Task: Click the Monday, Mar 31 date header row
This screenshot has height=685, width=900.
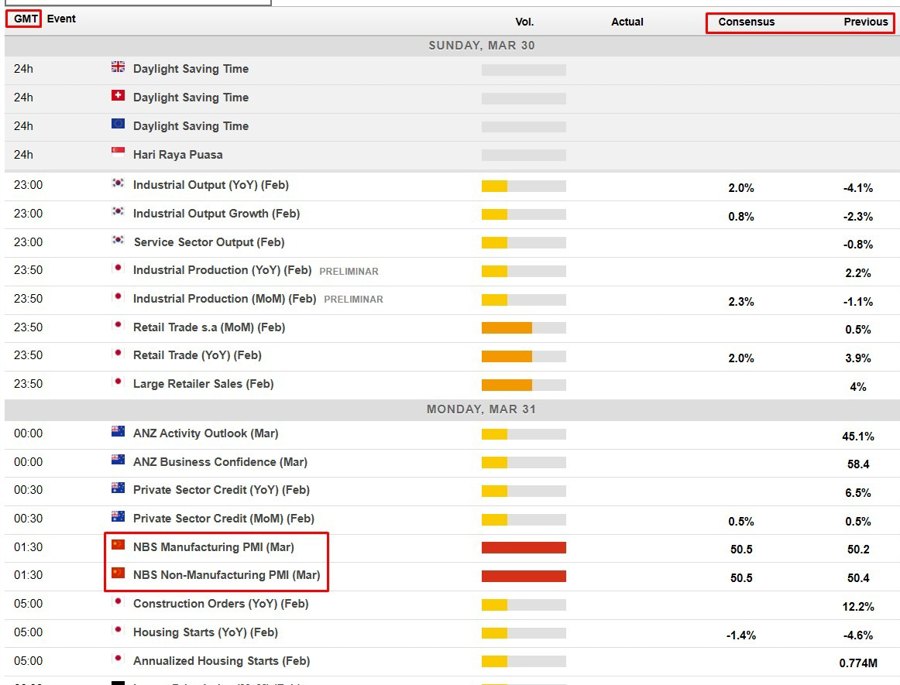Action: [450, 409]
